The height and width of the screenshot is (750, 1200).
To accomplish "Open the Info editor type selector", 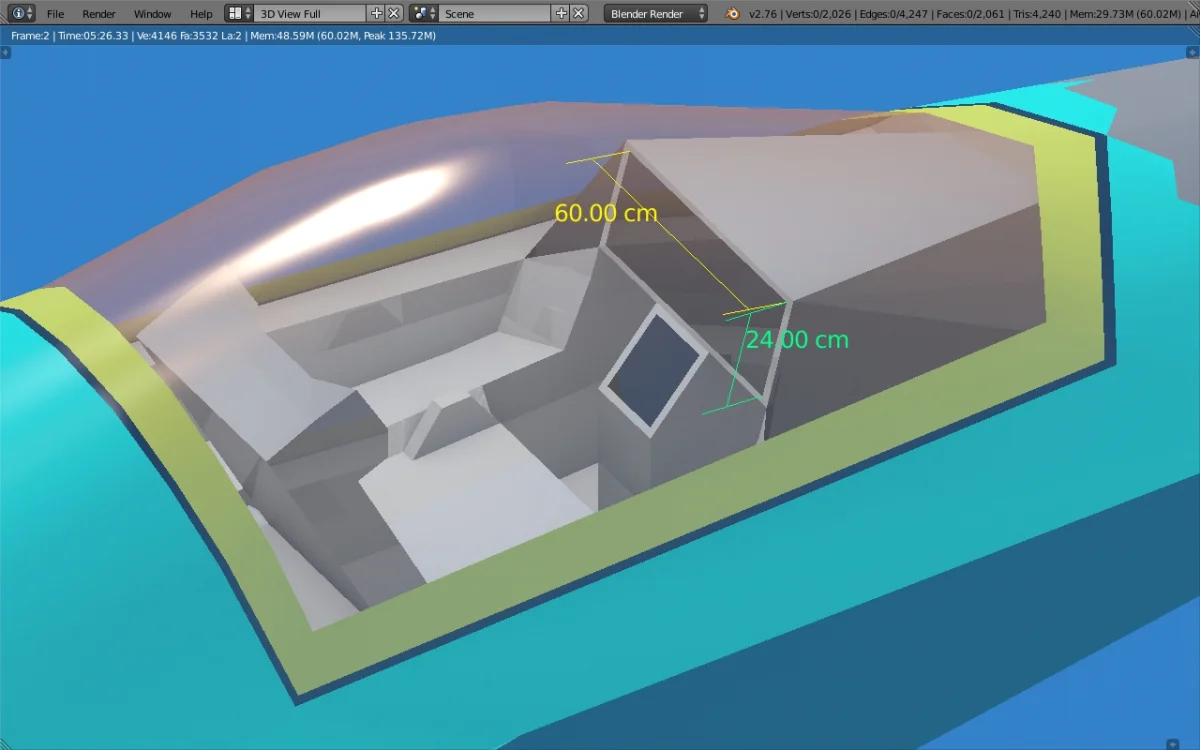I will [x=20, y=14].
